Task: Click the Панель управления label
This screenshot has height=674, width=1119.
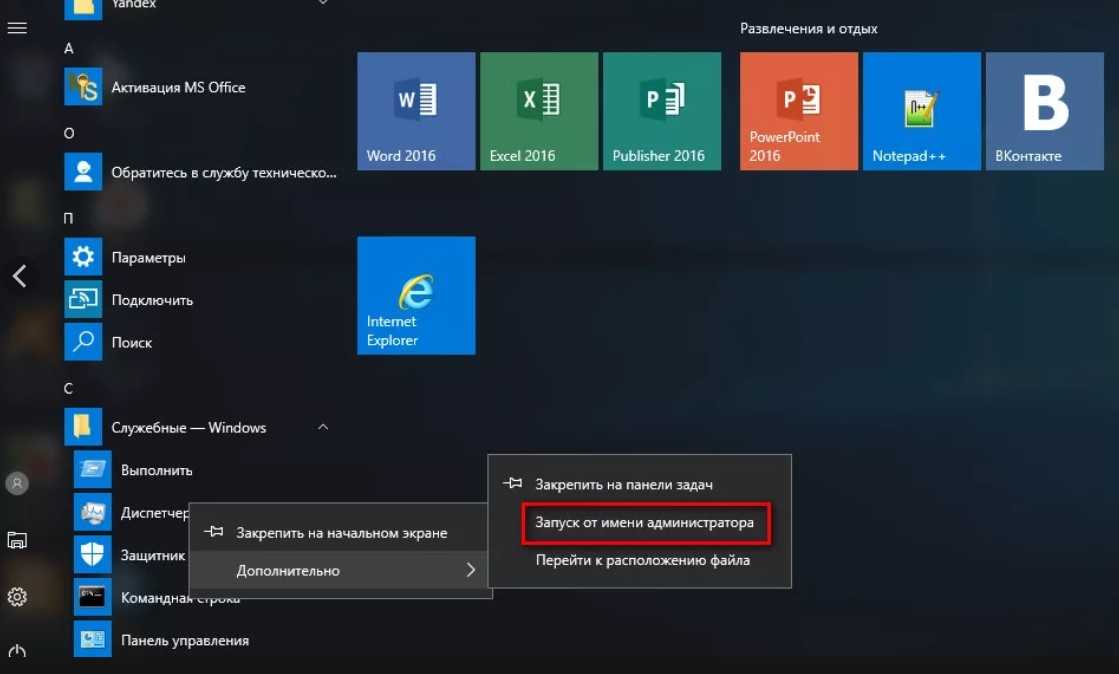Action: tap(185, 640)
